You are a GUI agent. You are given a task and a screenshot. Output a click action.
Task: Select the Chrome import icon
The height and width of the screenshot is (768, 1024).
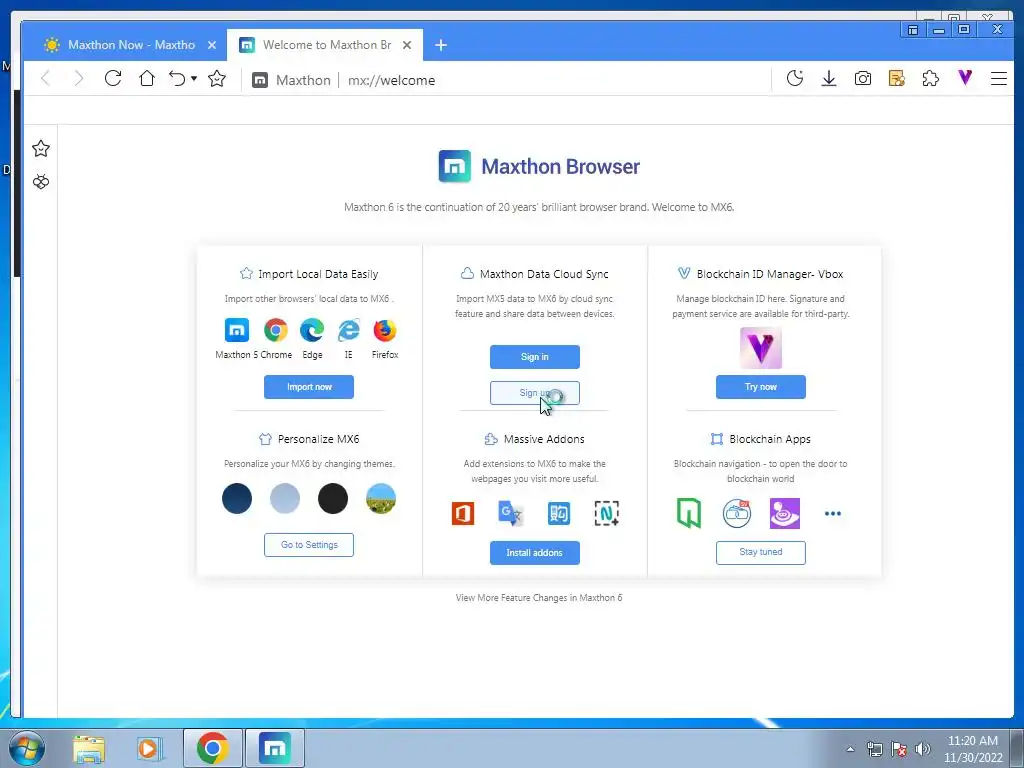click(x=276, y=330)
